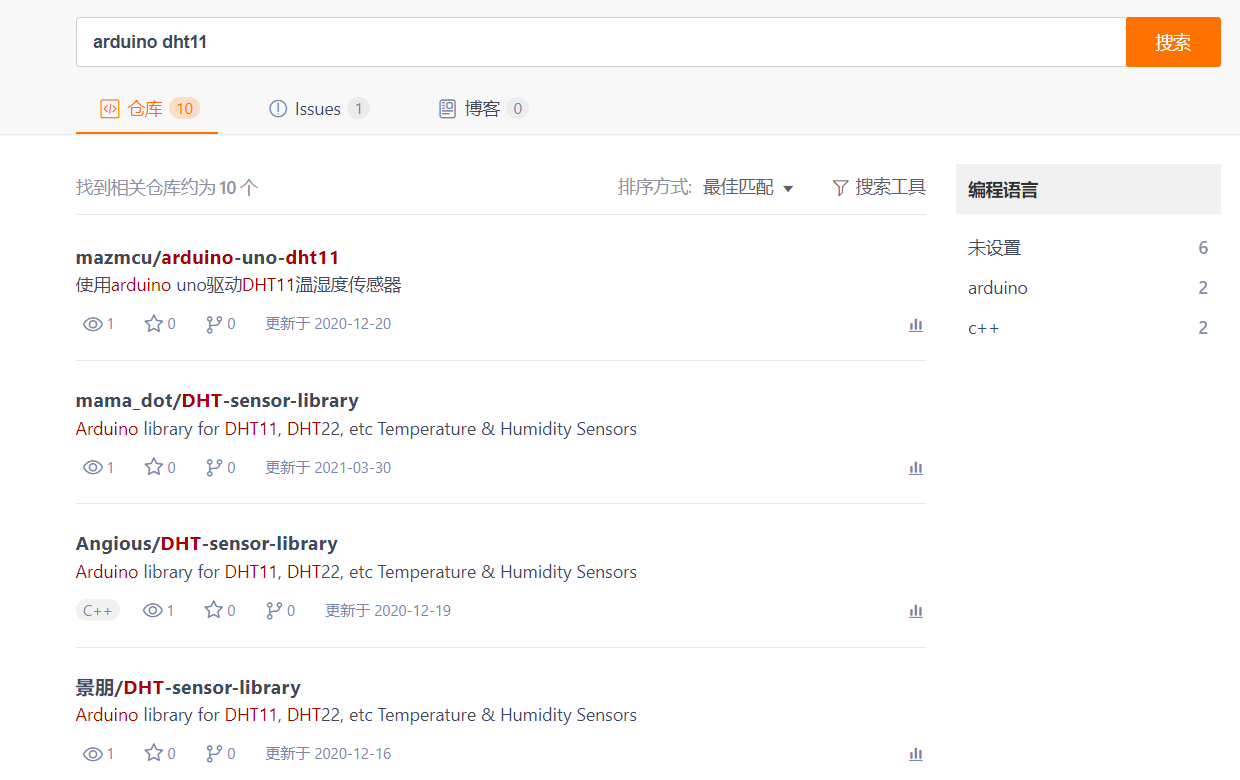Click fork icon for 景朋 repository
Image resolution: width=1240 pixels, height=780 pixels.
pyautogui.click(x=214, y=754)
